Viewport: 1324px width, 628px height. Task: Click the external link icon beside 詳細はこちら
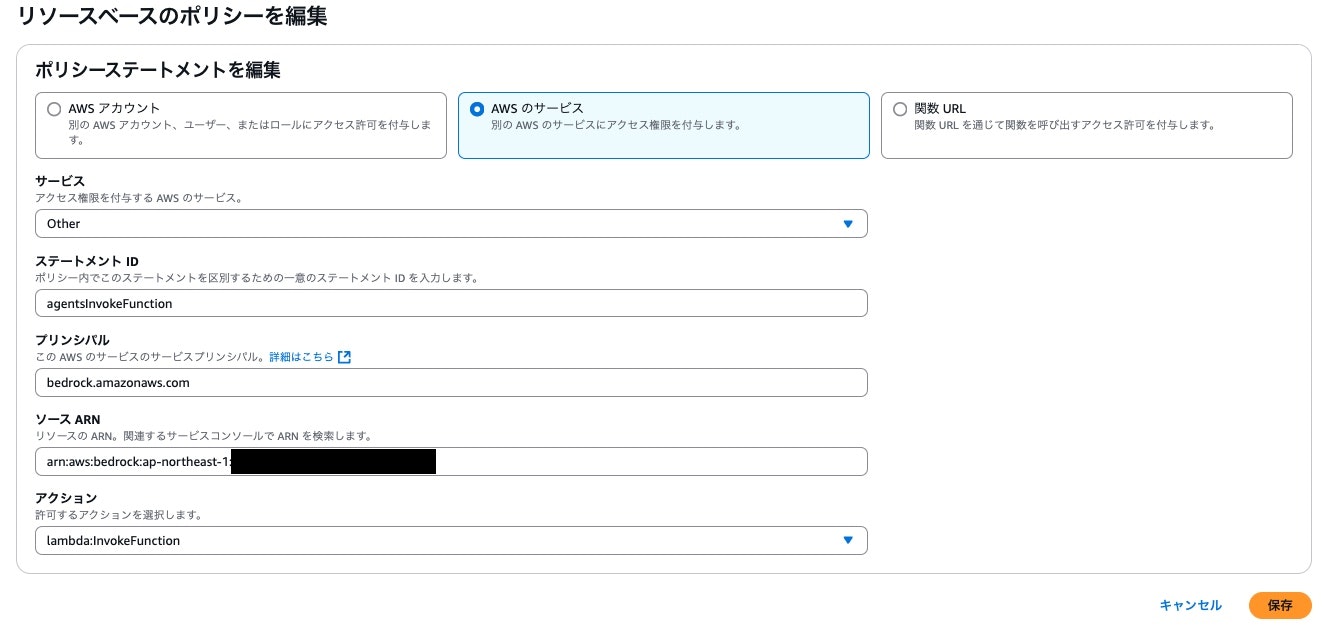pyautogui.click(x=344, y=357)
